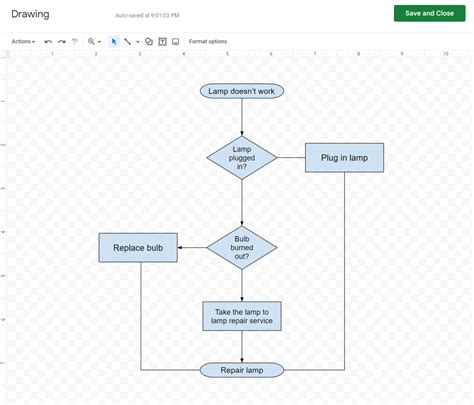Screen dimensions: 474x405
Task: Click the Image insert icon
Action: pos(175,41)
